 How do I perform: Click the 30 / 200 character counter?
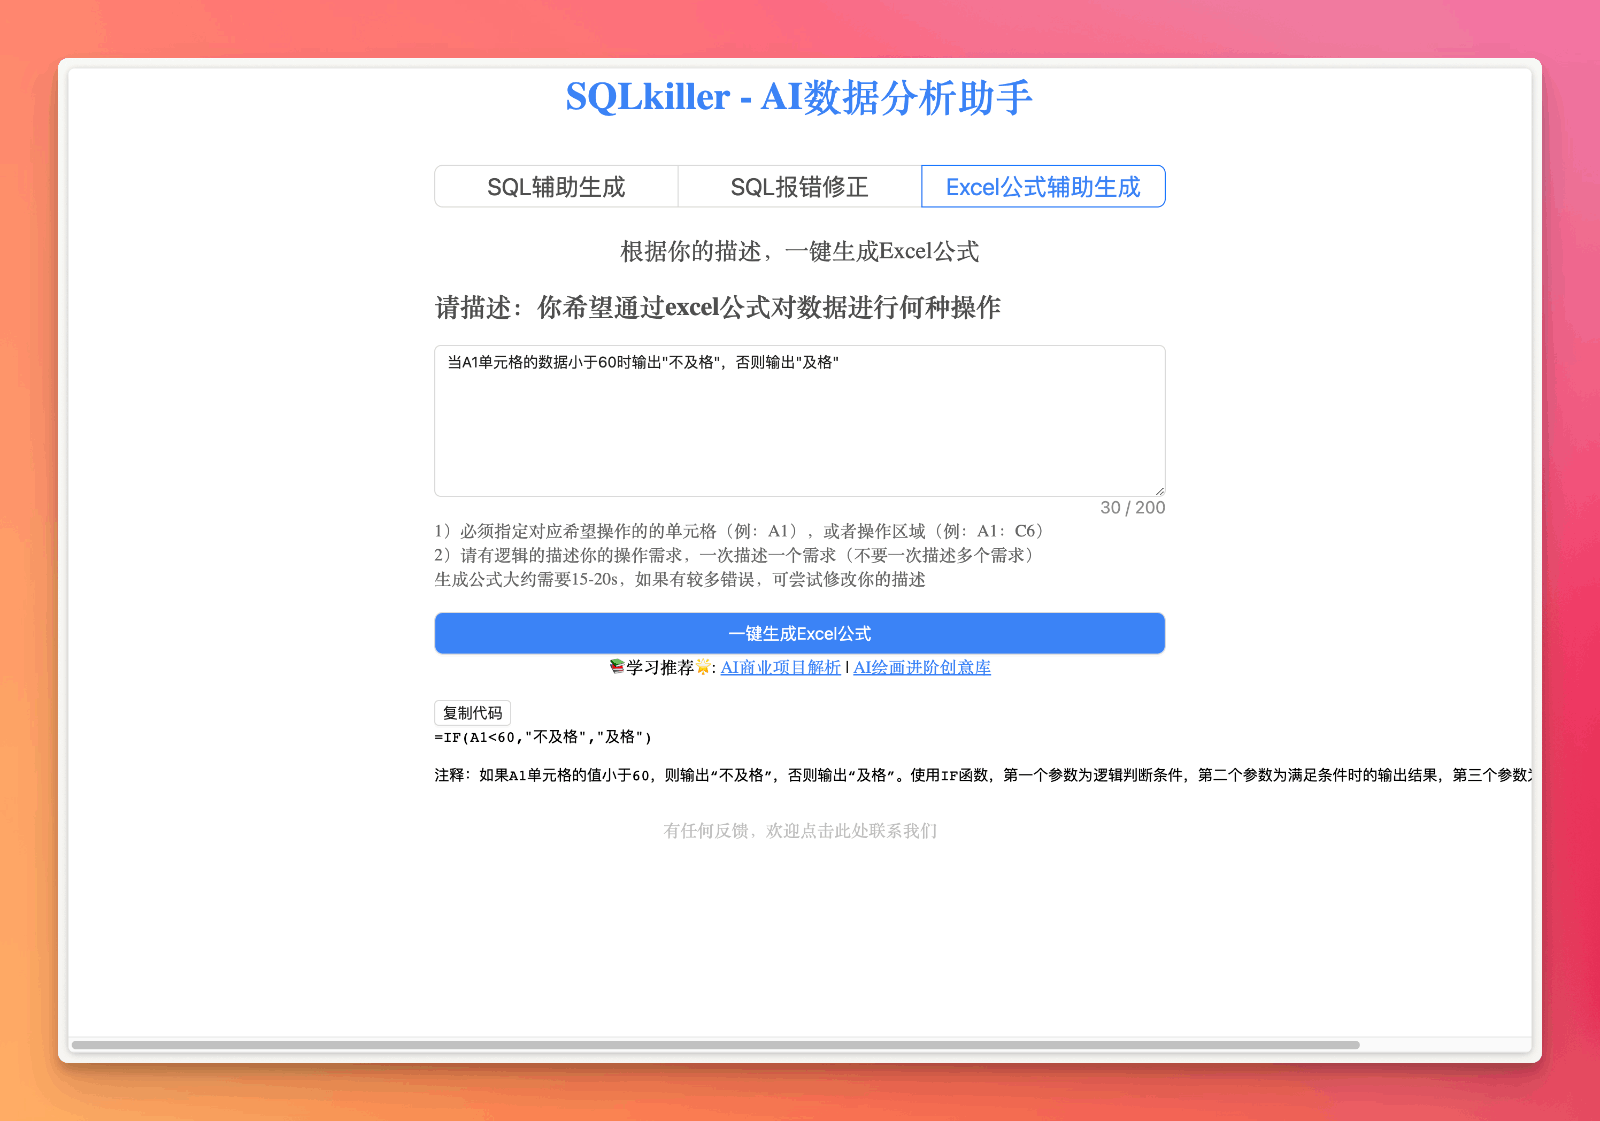pyautogui.click(x=1132, y=508)
